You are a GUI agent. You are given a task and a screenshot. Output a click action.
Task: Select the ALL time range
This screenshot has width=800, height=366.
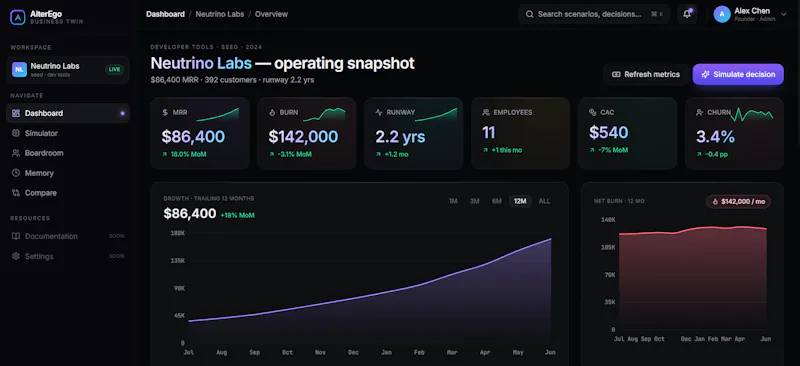[x=544, y=201]
